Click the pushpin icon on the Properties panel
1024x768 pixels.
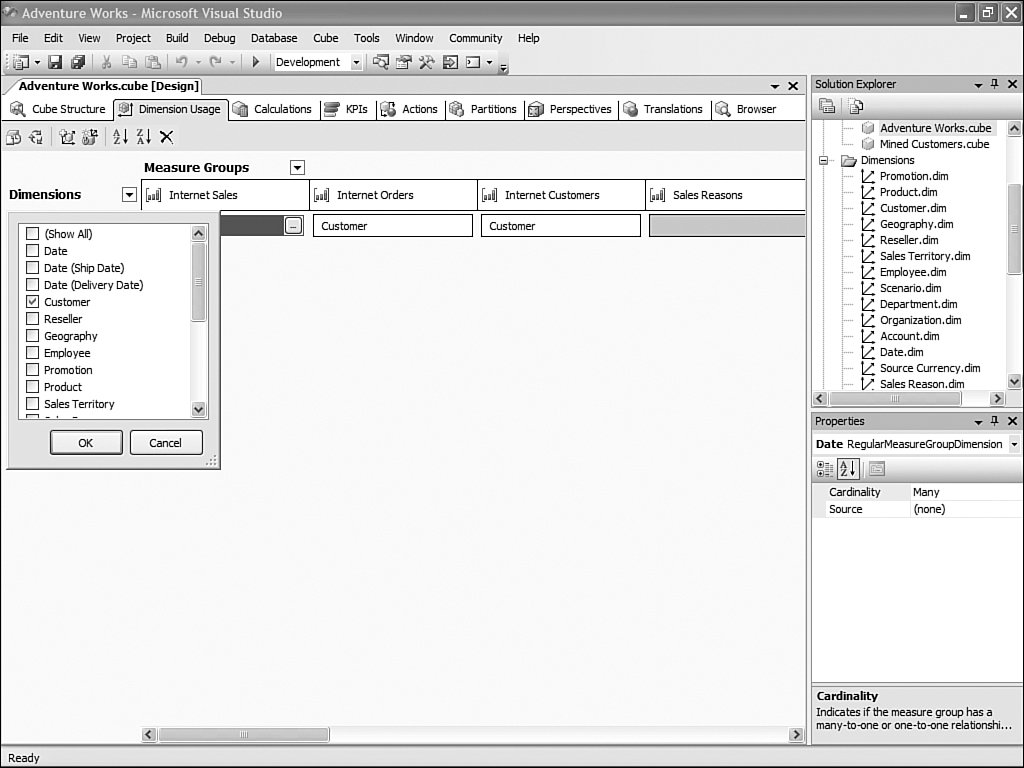pyautogui.click(x=995, y=421)
